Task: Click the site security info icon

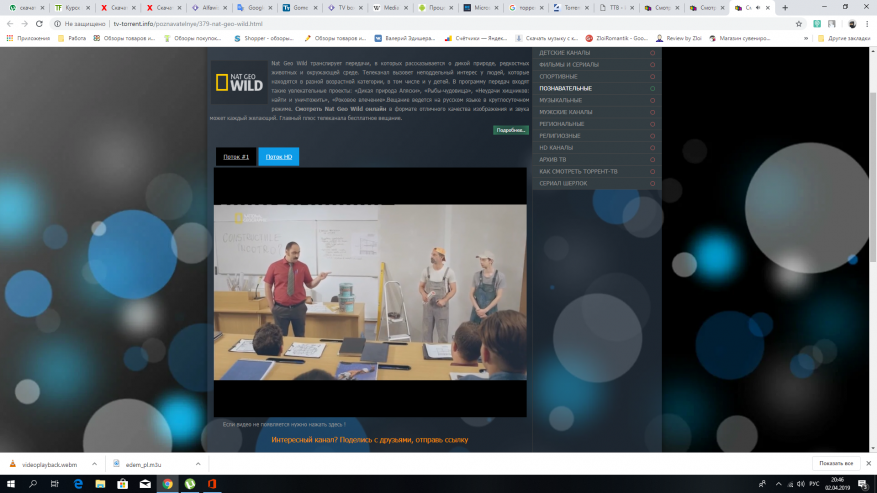Action: click(57, 24)
